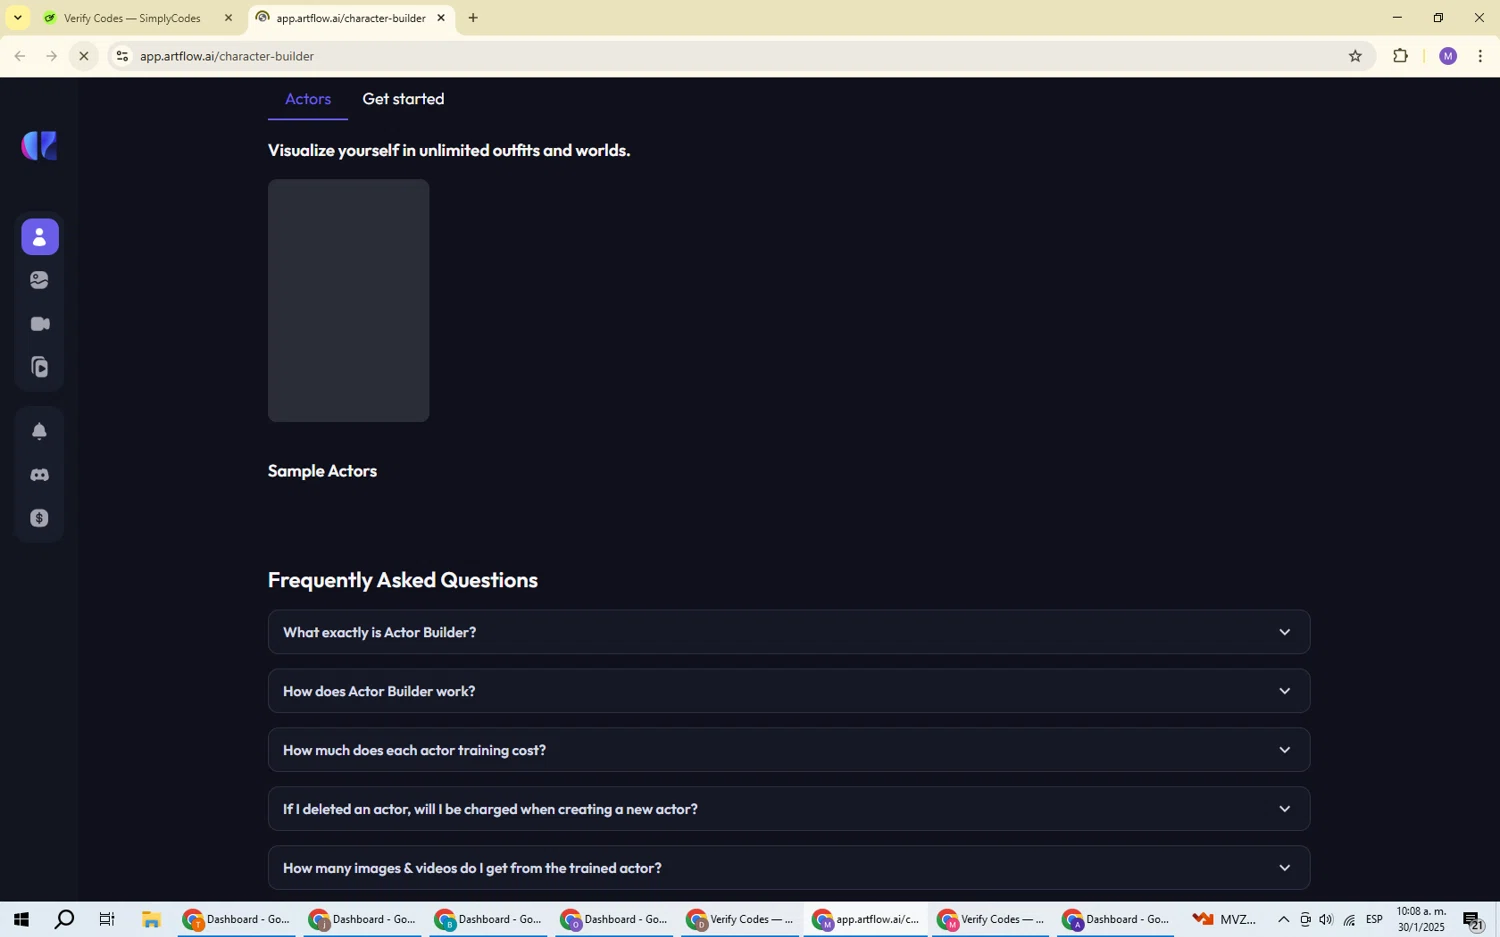Open a new browser tab
The height and width of the screenshot is (937, 1500).
coord(473,18)
